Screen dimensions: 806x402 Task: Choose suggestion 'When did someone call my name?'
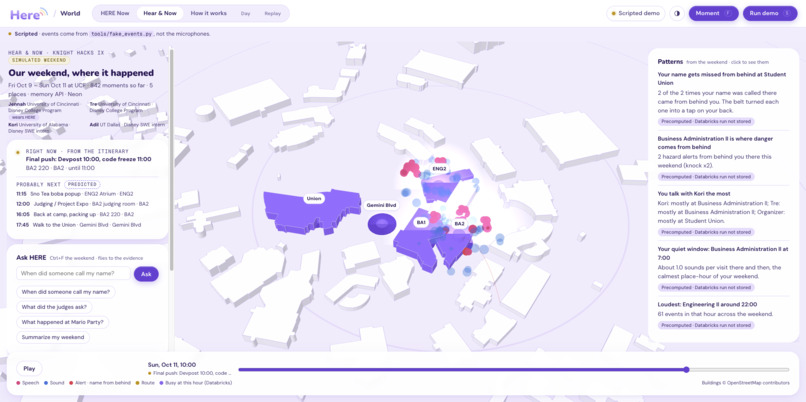(x=66, y=291)
